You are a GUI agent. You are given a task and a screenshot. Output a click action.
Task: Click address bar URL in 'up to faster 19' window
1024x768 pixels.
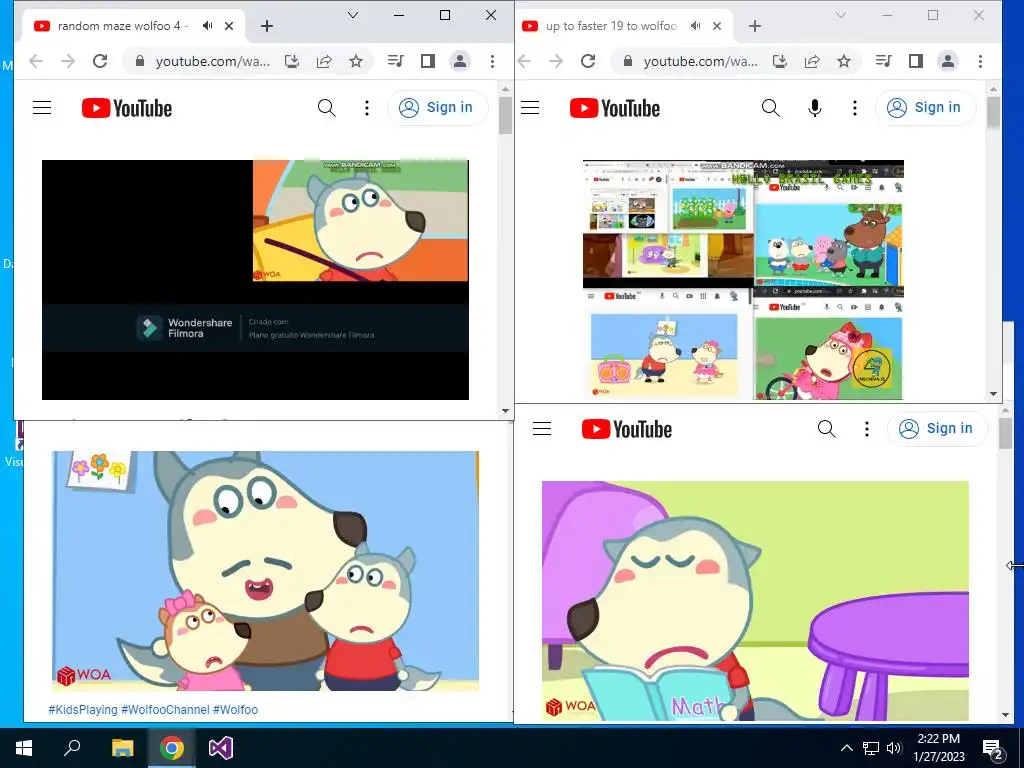(x=701, y=61)
